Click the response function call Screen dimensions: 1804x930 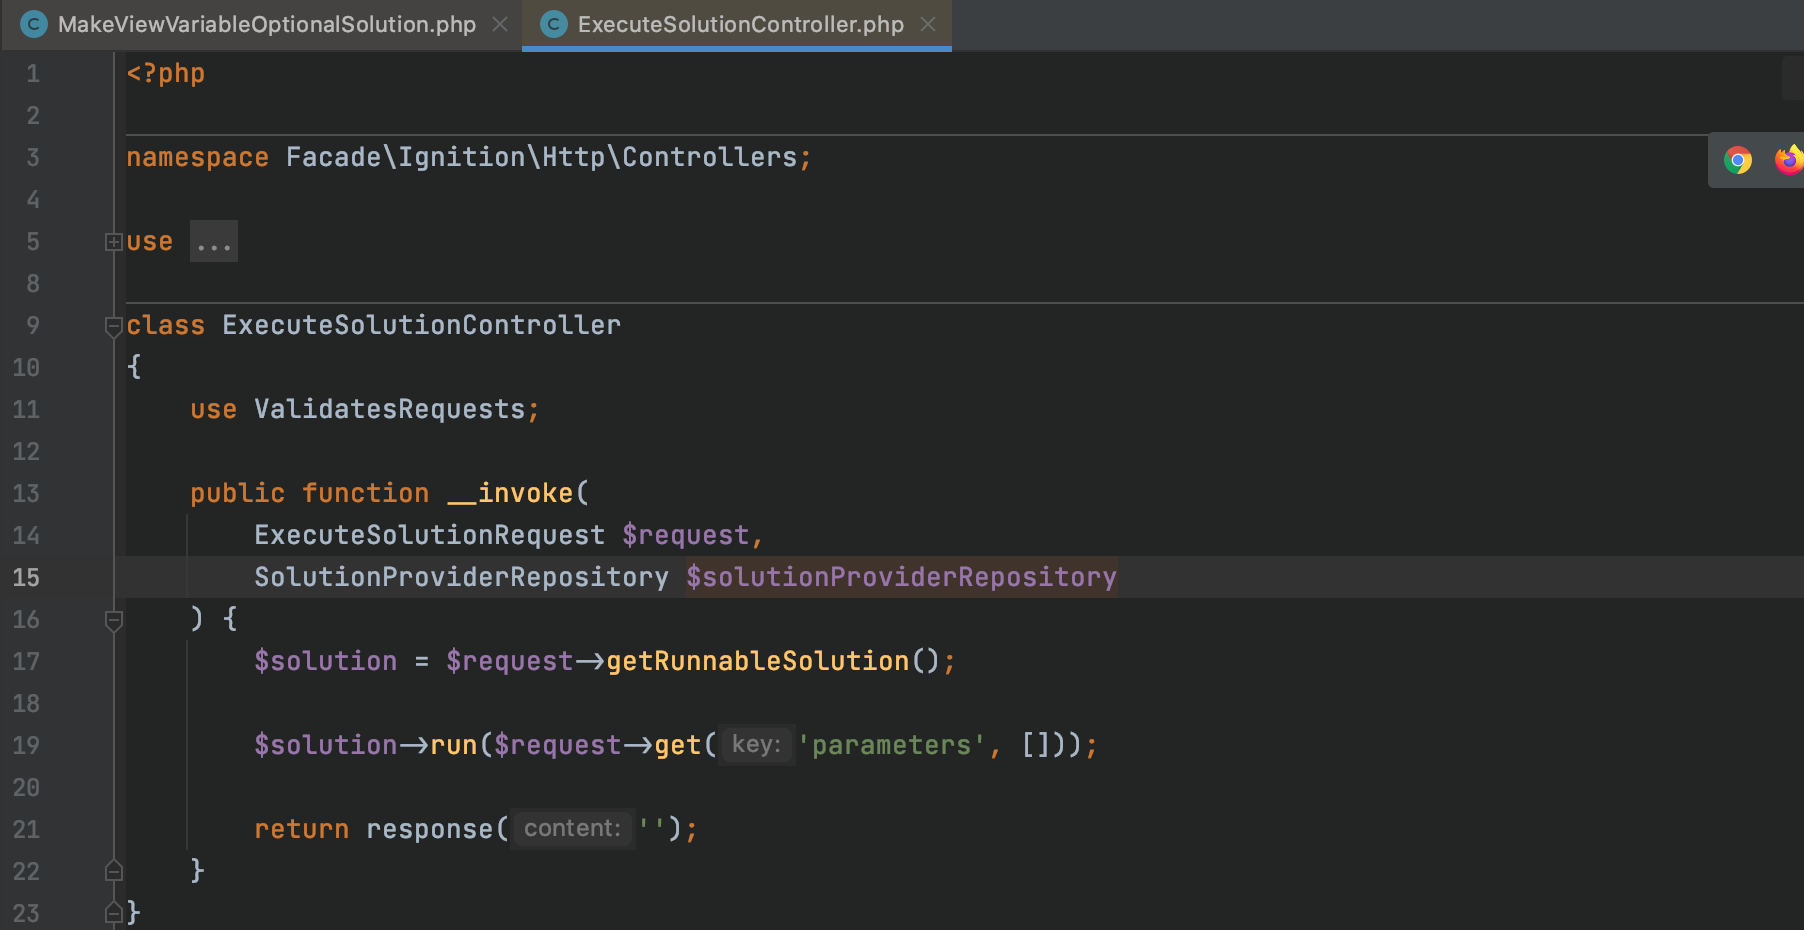[x=429, y=830]
